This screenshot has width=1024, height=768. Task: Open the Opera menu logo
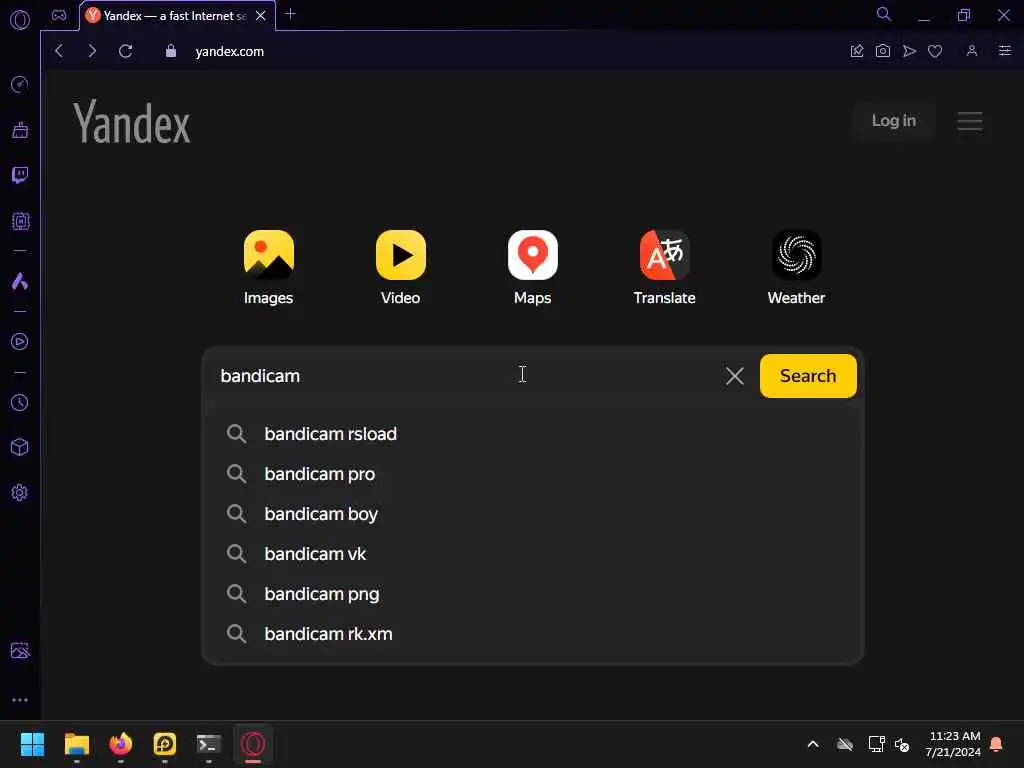[20, 20]
